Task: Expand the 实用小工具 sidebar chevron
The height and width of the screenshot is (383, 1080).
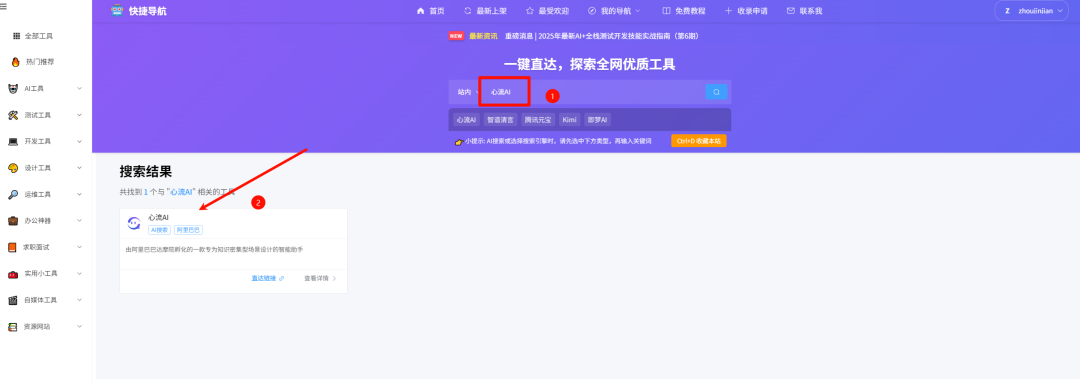Action: [x=79, y=273]
